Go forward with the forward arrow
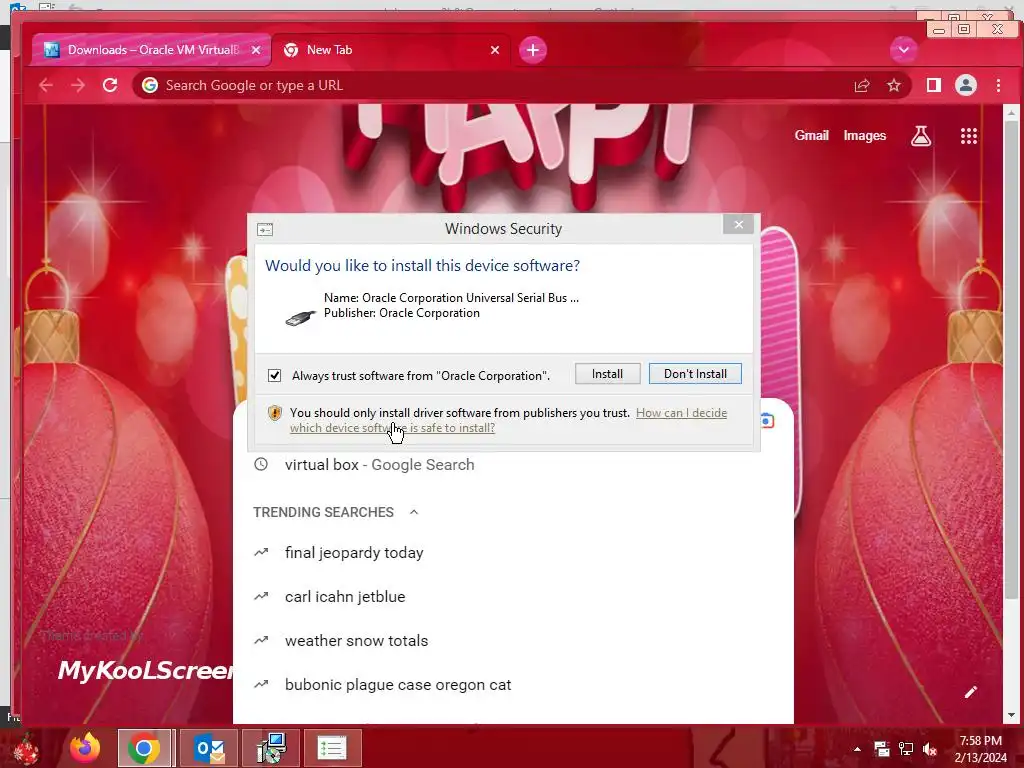This screenshot has width=1024, height=768. [78, 85]
